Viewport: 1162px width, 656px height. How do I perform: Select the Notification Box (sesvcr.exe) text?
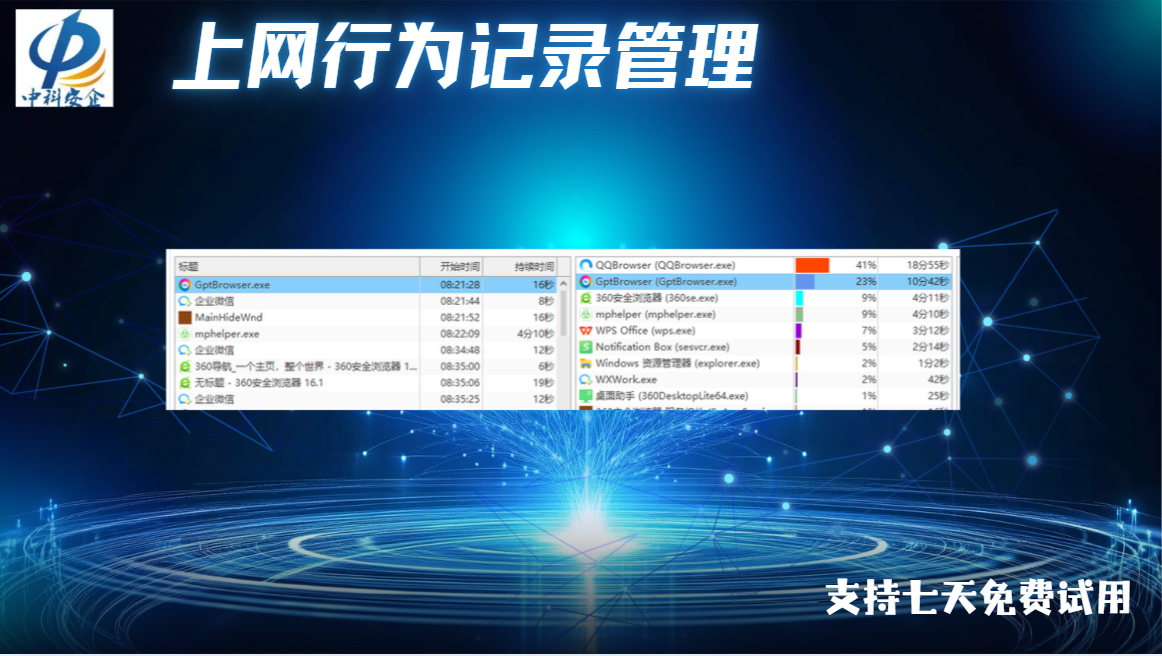pos(663,347)
